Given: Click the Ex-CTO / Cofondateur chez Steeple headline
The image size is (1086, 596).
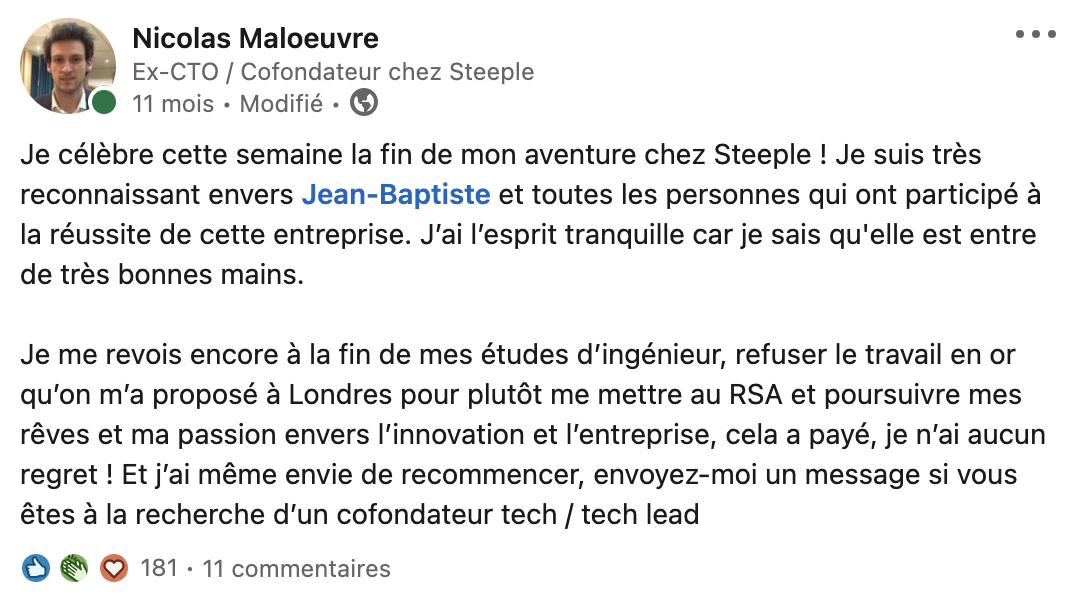Looking at the screenshot, I should tap(333, 71).
